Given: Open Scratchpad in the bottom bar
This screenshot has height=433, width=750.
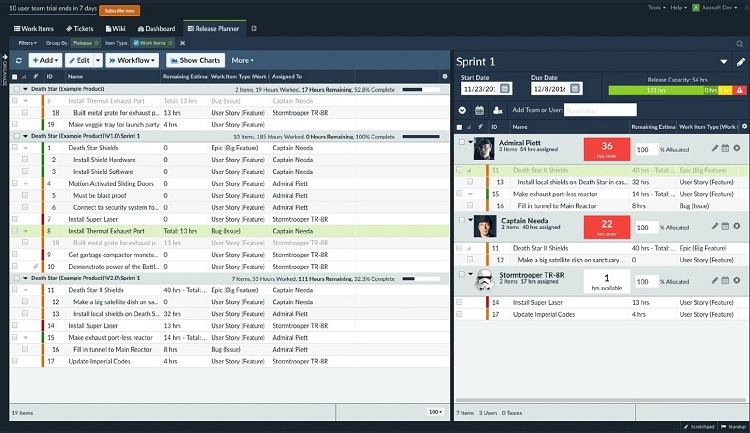Looking at the screenshot, I should [699, 427].
